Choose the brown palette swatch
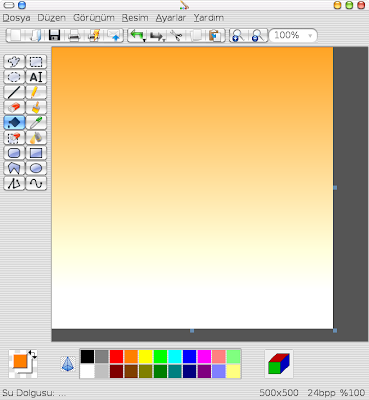 (x=131, y=371)
